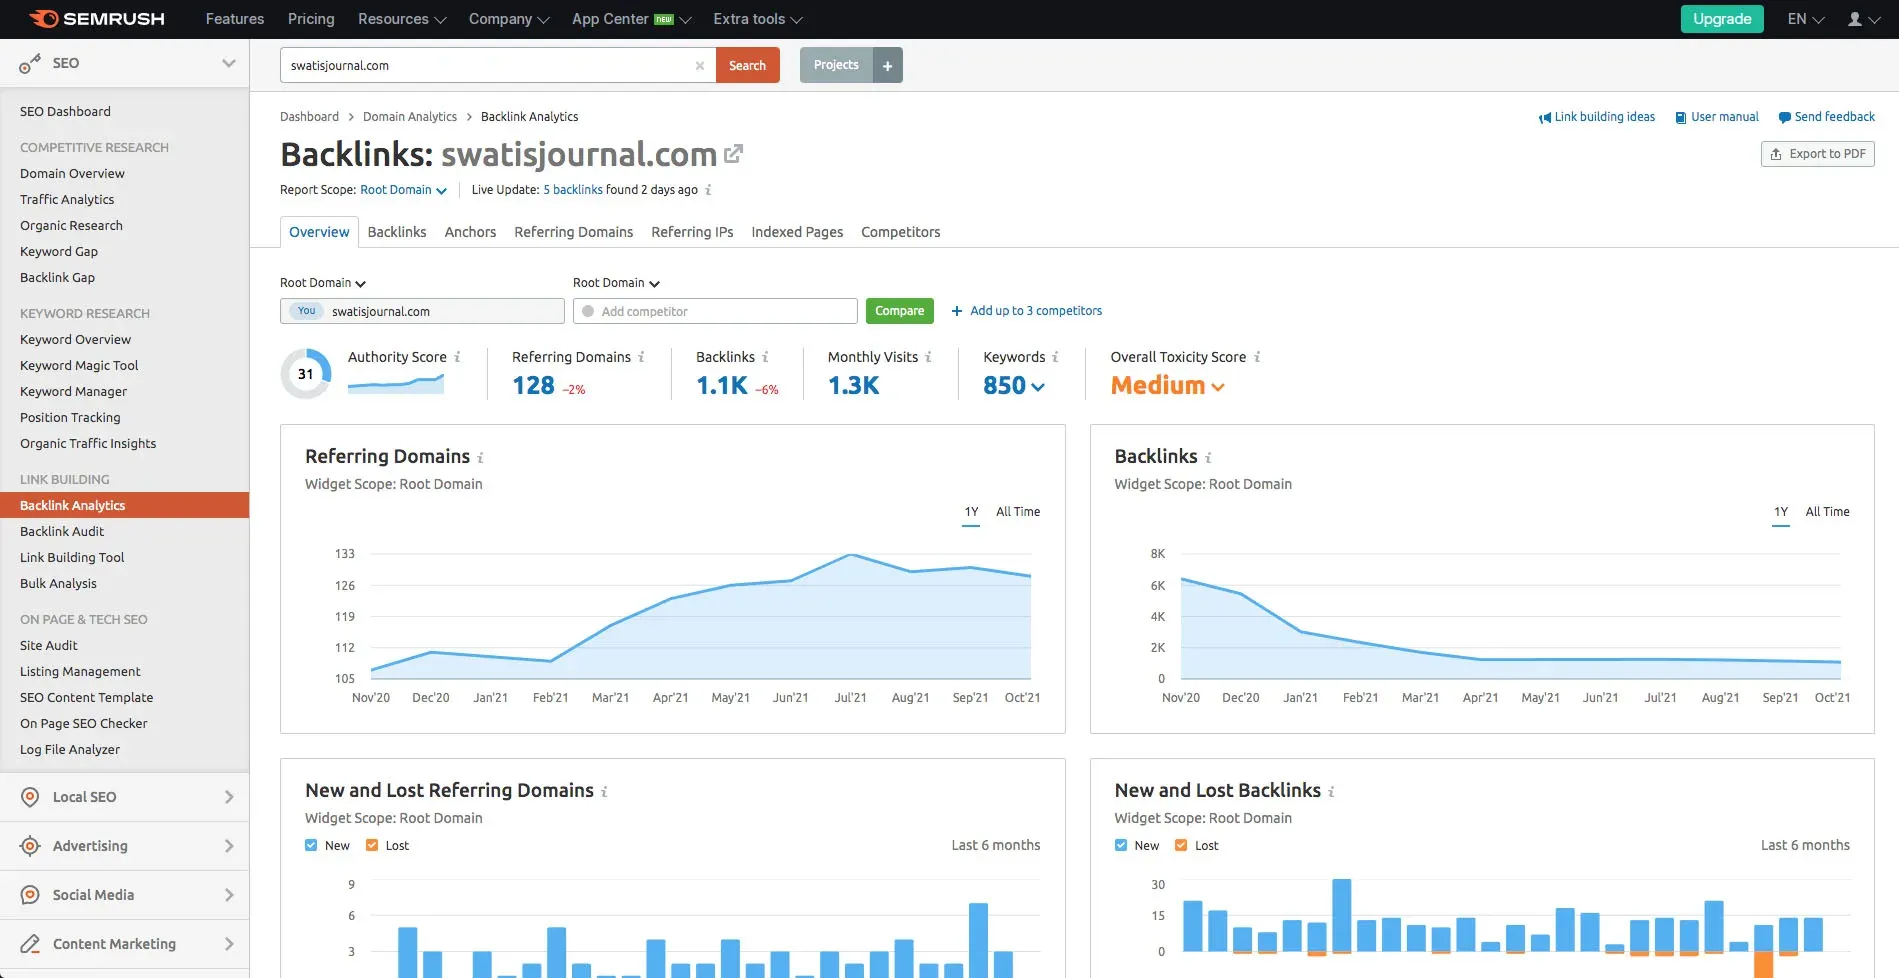Open the Resources dropdown menu
Viewport: 1899px width, 978px height.
[402, 19]
